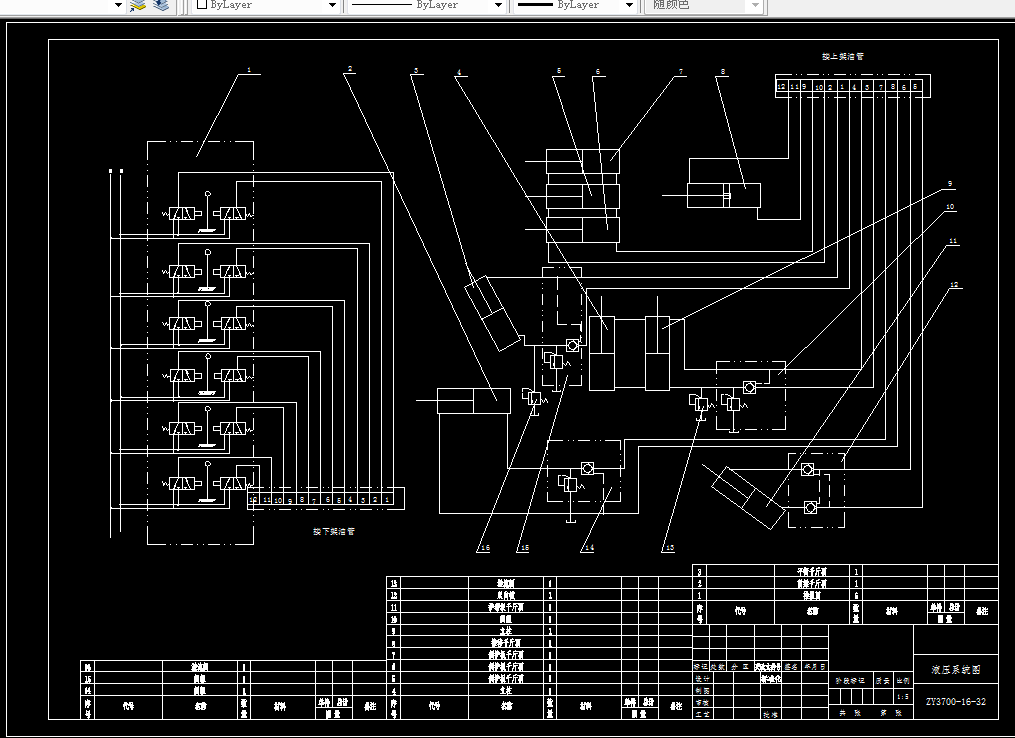1015x738 pixels.
Task: Select leader callout number 11 at right
Action: tap(953, 241)
